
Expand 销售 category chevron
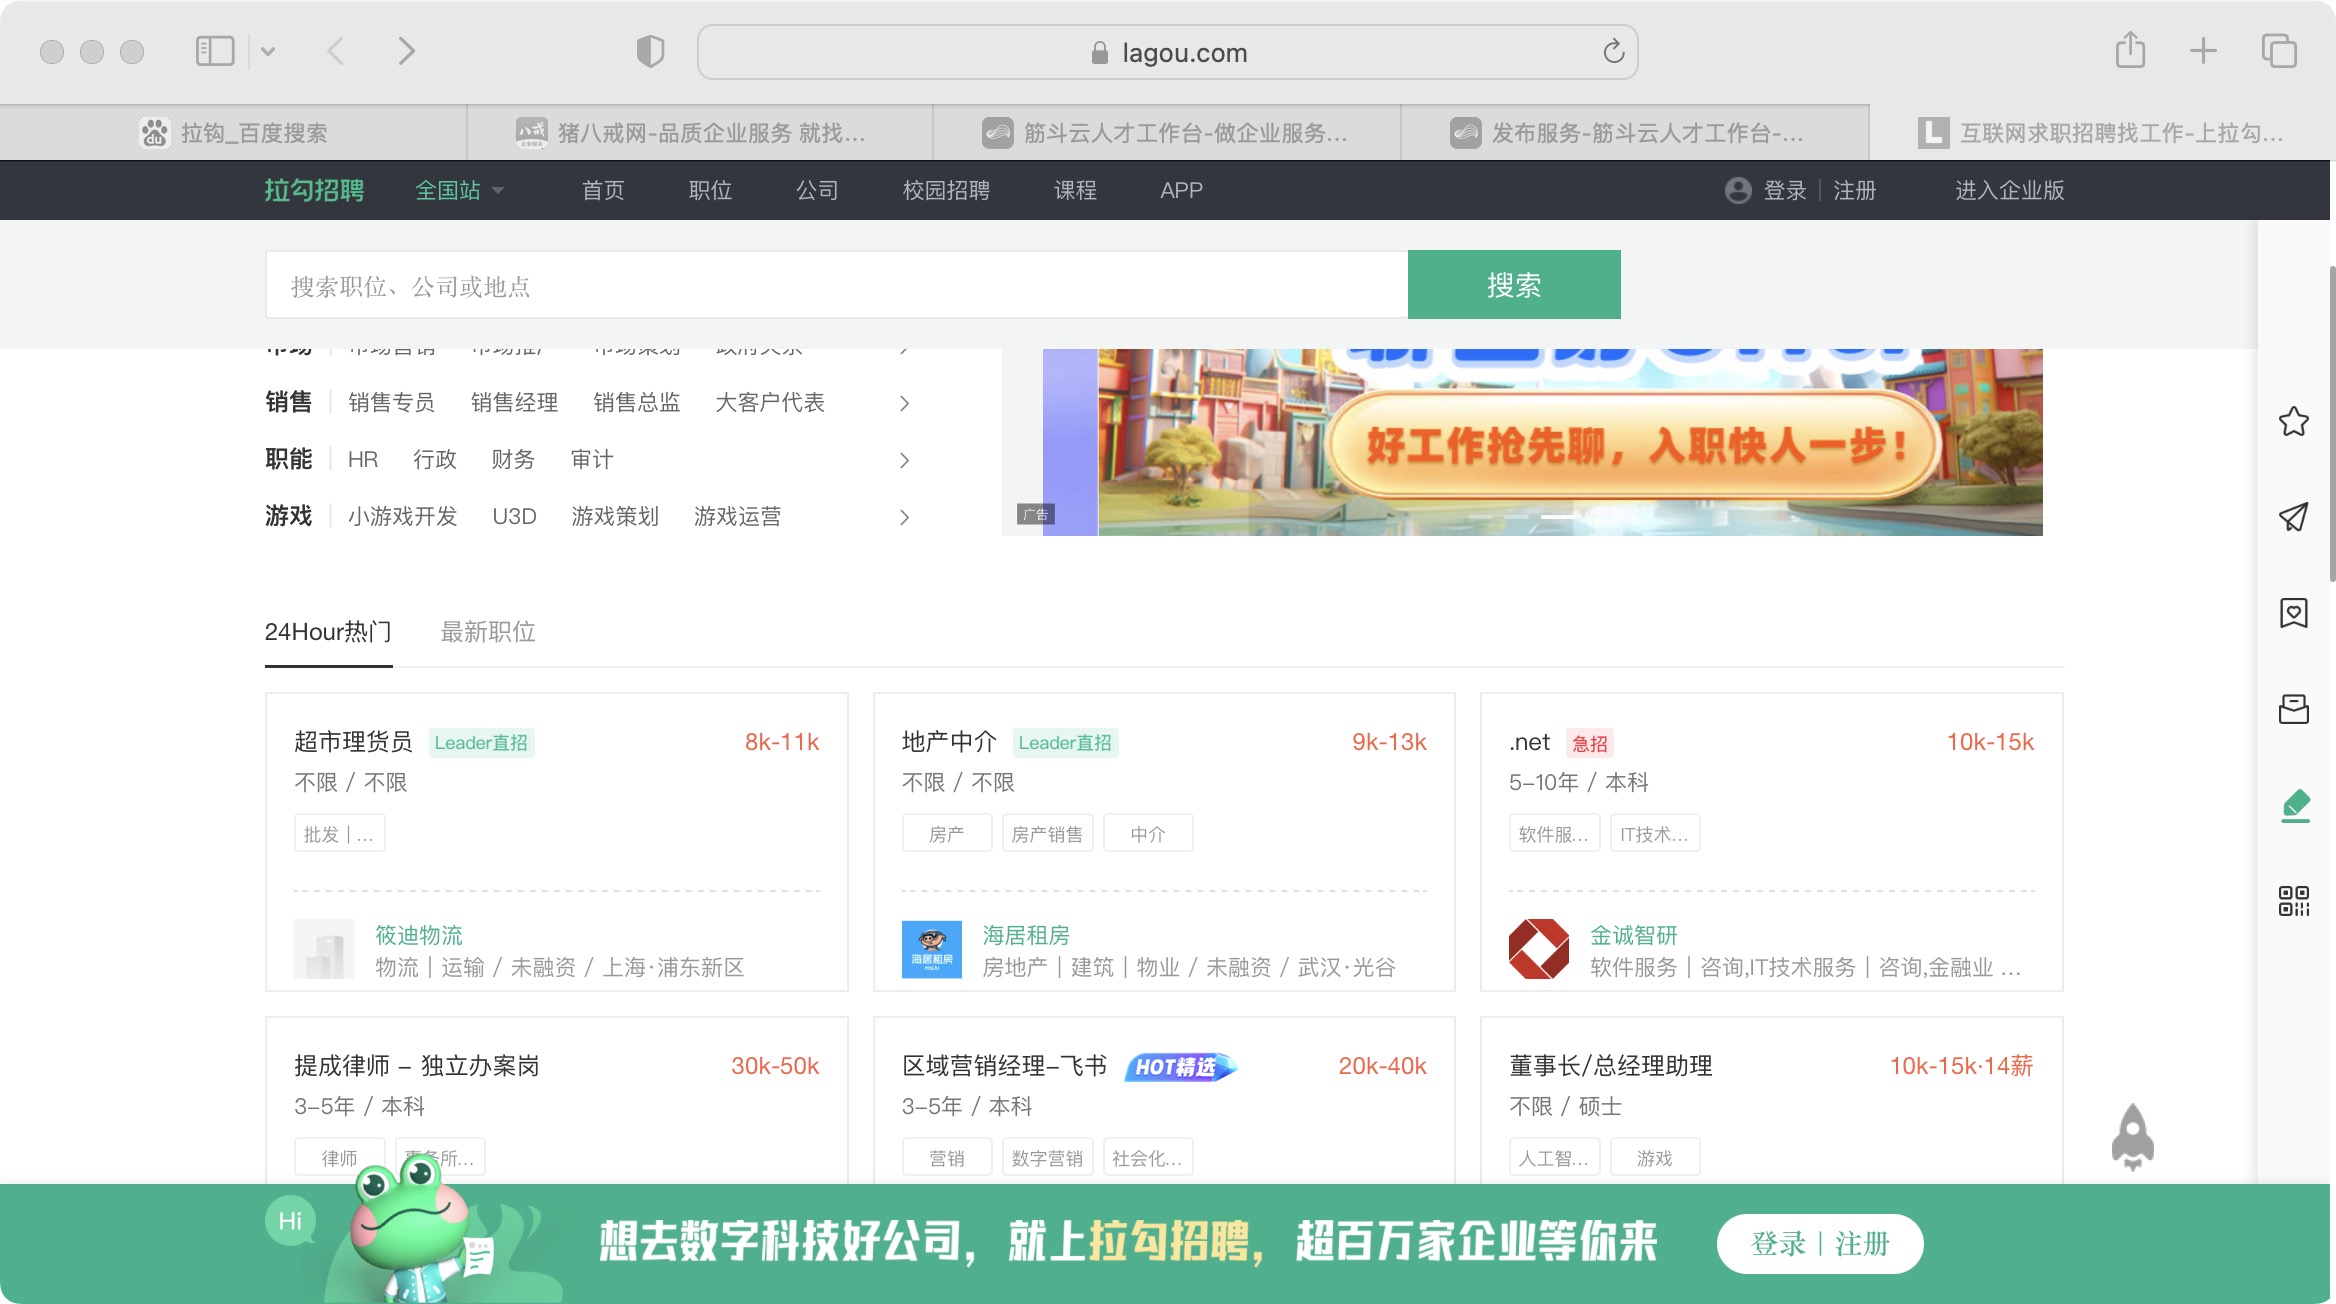click(x=904, y=403)
